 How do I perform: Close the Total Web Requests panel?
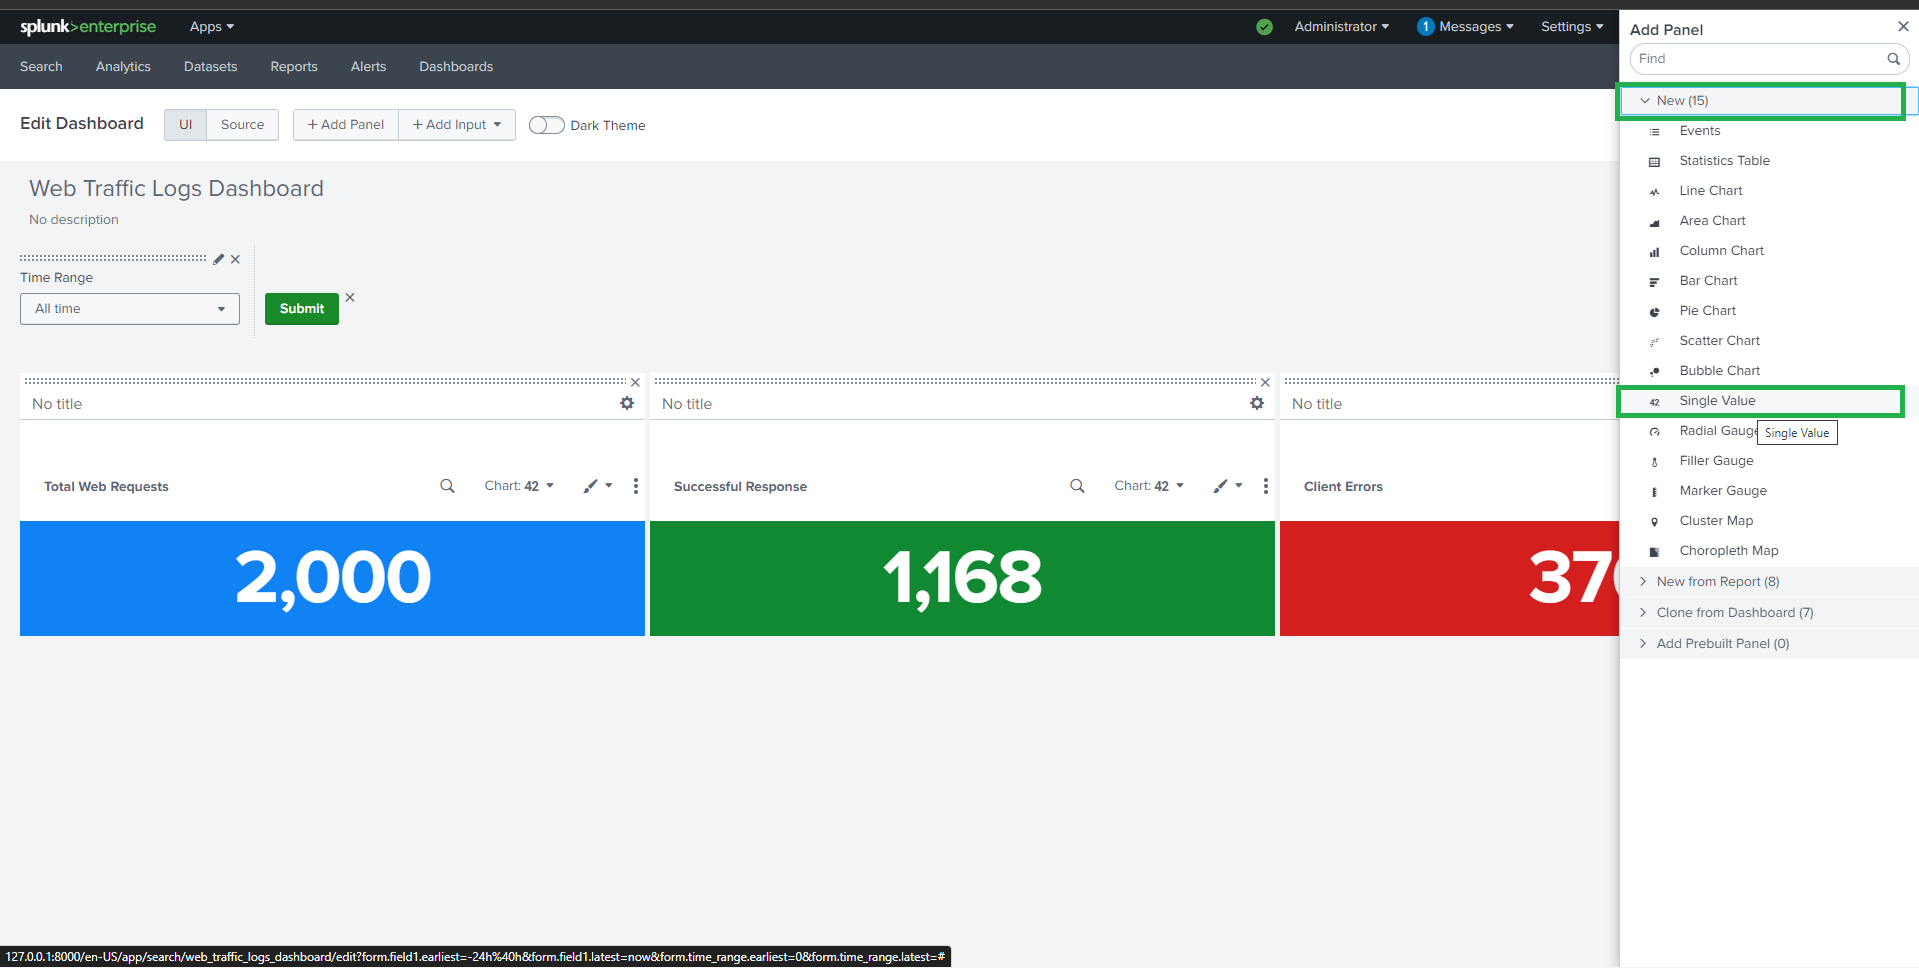635,382
